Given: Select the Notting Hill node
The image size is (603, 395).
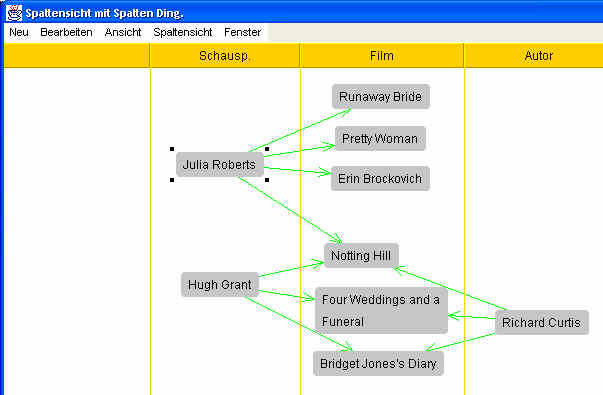Looking at the screenshot, I should [361, 255].
